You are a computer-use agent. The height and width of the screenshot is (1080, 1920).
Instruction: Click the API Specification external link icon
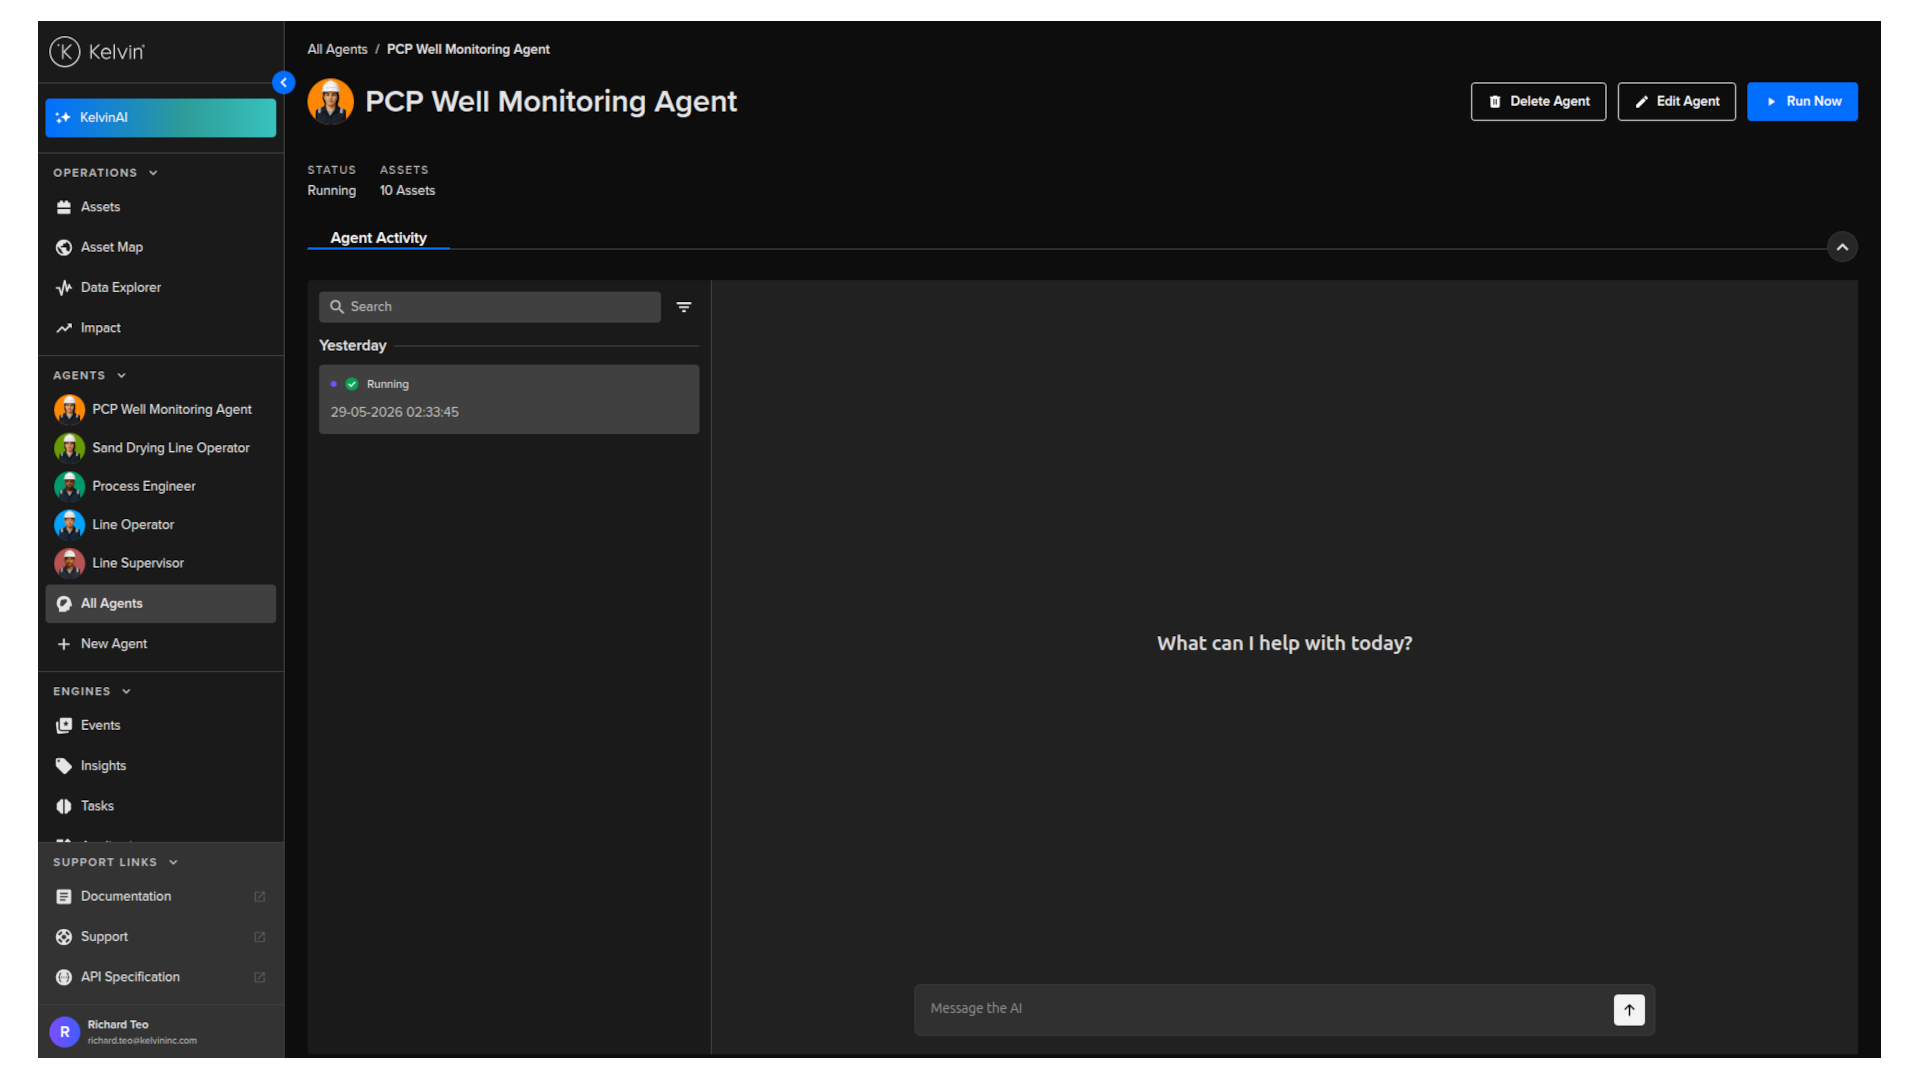point(260,977)
